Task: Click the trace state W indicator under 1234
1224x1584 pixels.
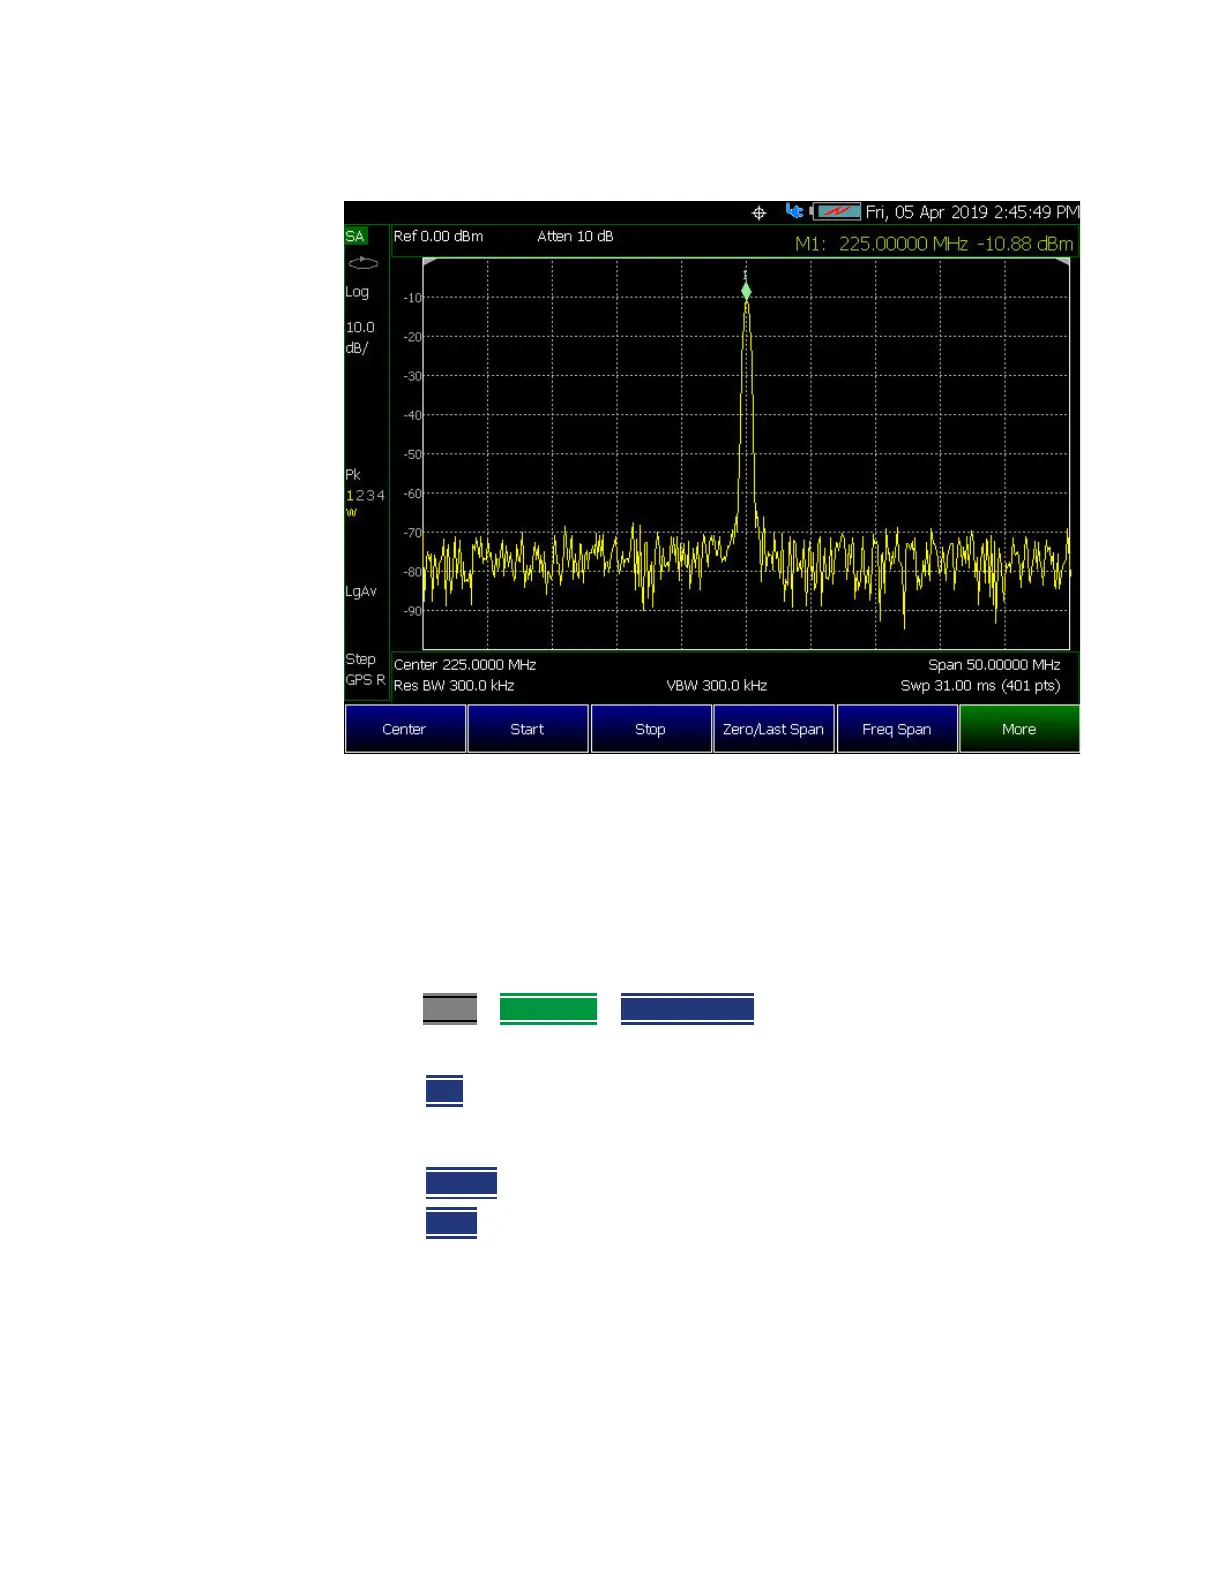Action: (x=351, y=512)
